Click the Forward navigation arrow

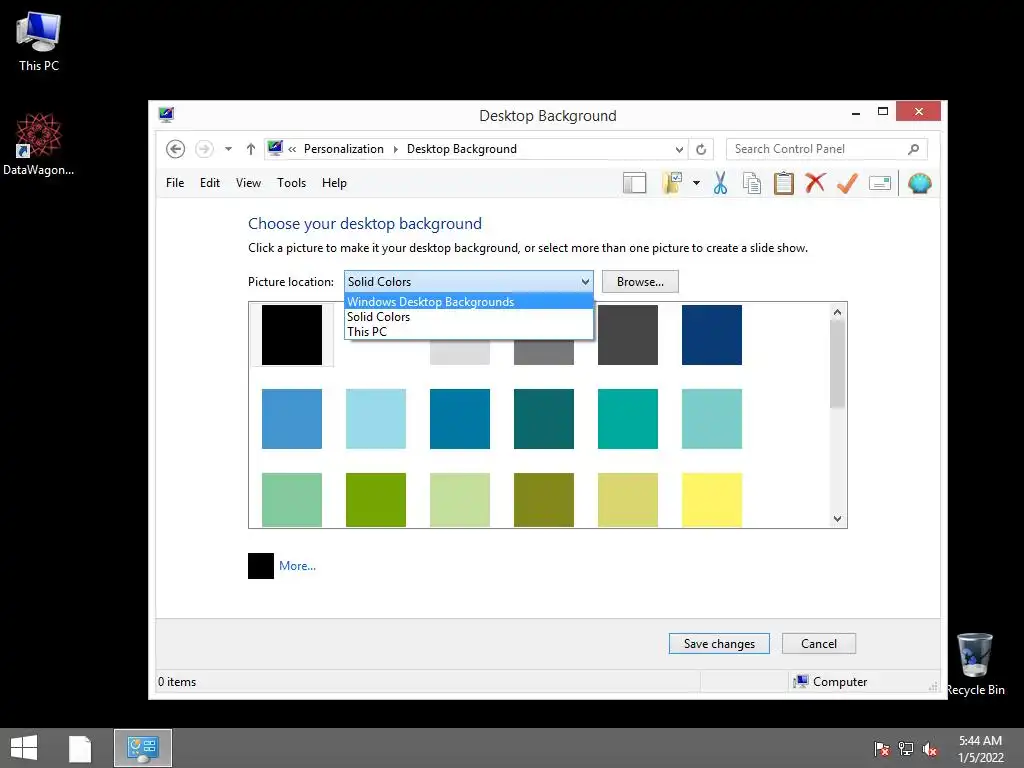click(204, 149)
